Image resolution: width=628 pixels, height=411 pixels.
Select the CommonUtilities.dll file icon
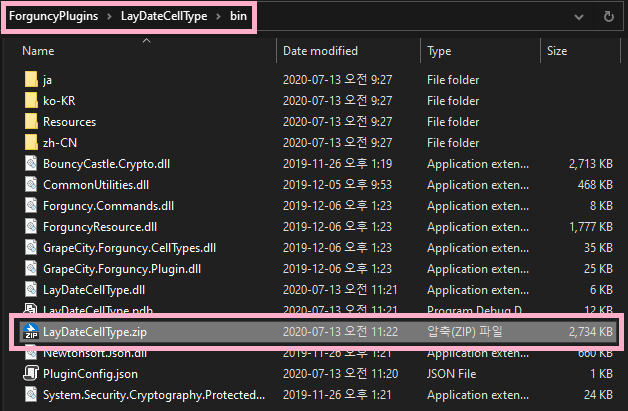[30, 185]
